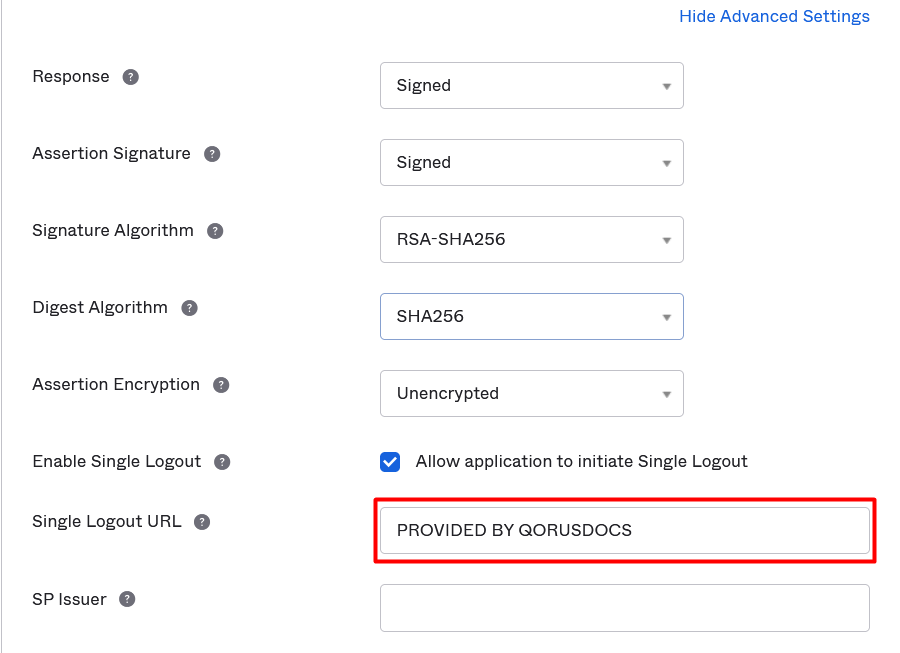
Task: Focus the empty SP Issuer text field
Action: [x=624, y=608]
